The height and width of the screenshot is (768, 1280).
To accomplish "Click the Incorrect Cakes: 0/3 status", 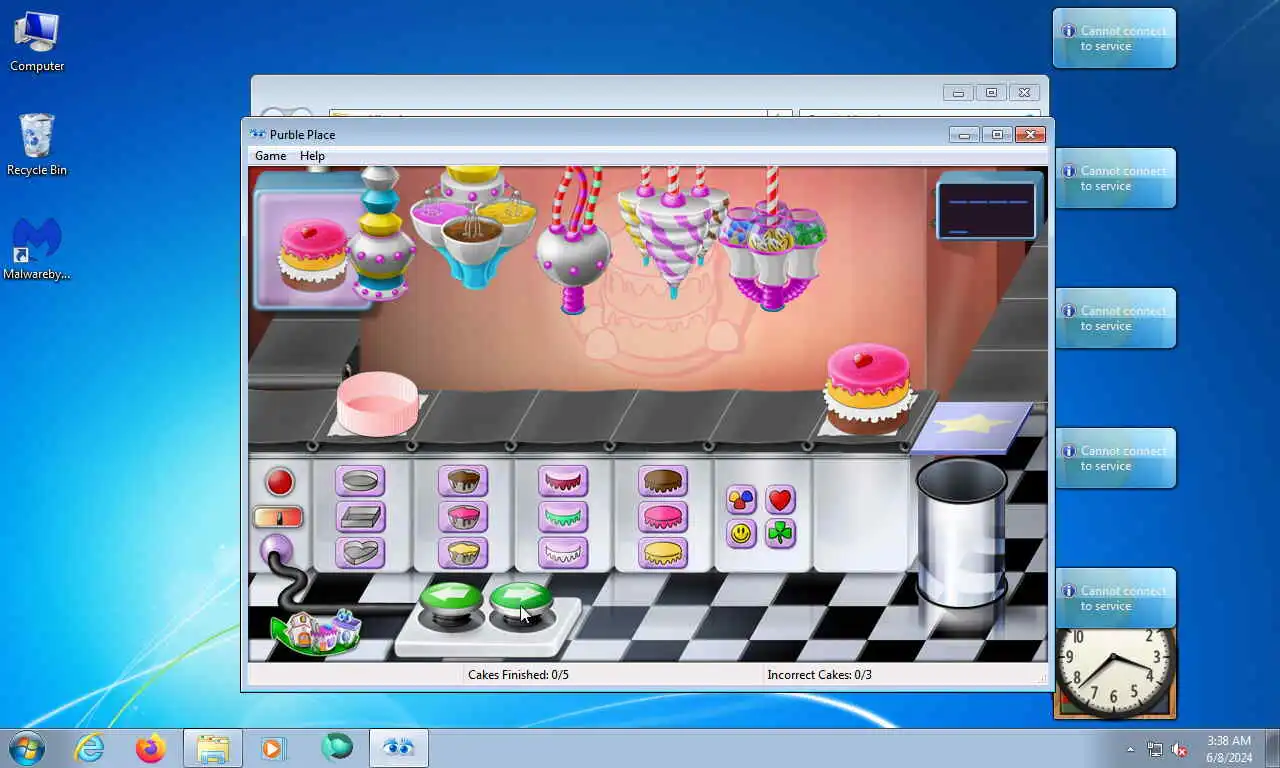I will click(x=819, y=675).
